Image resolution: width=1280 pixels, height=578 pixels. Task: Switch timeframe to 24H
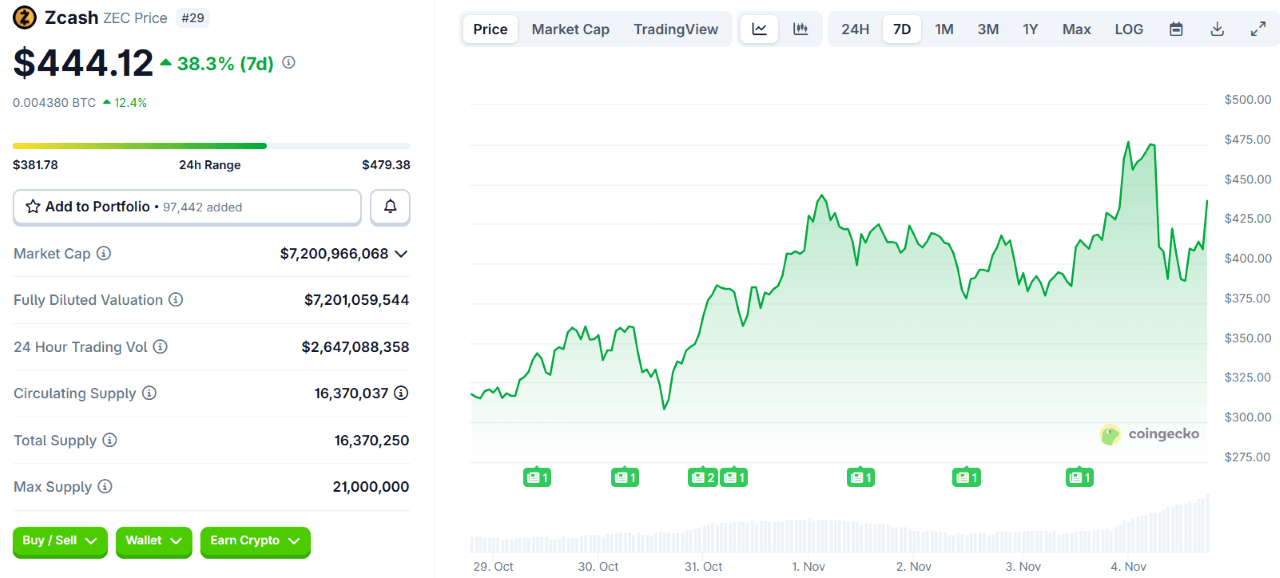(854, 29)
